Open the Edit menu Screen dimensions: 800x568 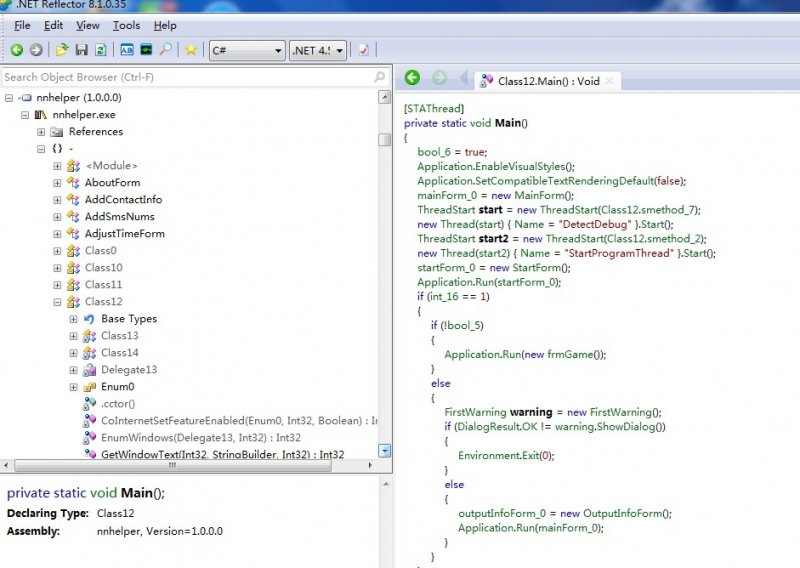click(53, 26)
